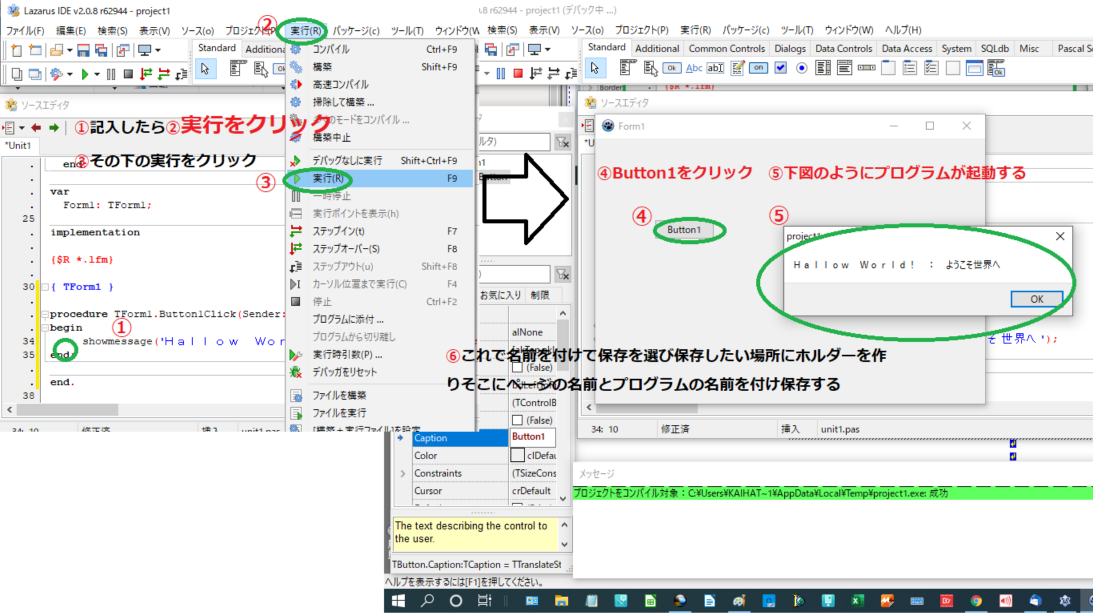This screenshot has height=615, width=1093.
Task: Click the grey Stop square in left toolbar
Action: coord(128,73)
